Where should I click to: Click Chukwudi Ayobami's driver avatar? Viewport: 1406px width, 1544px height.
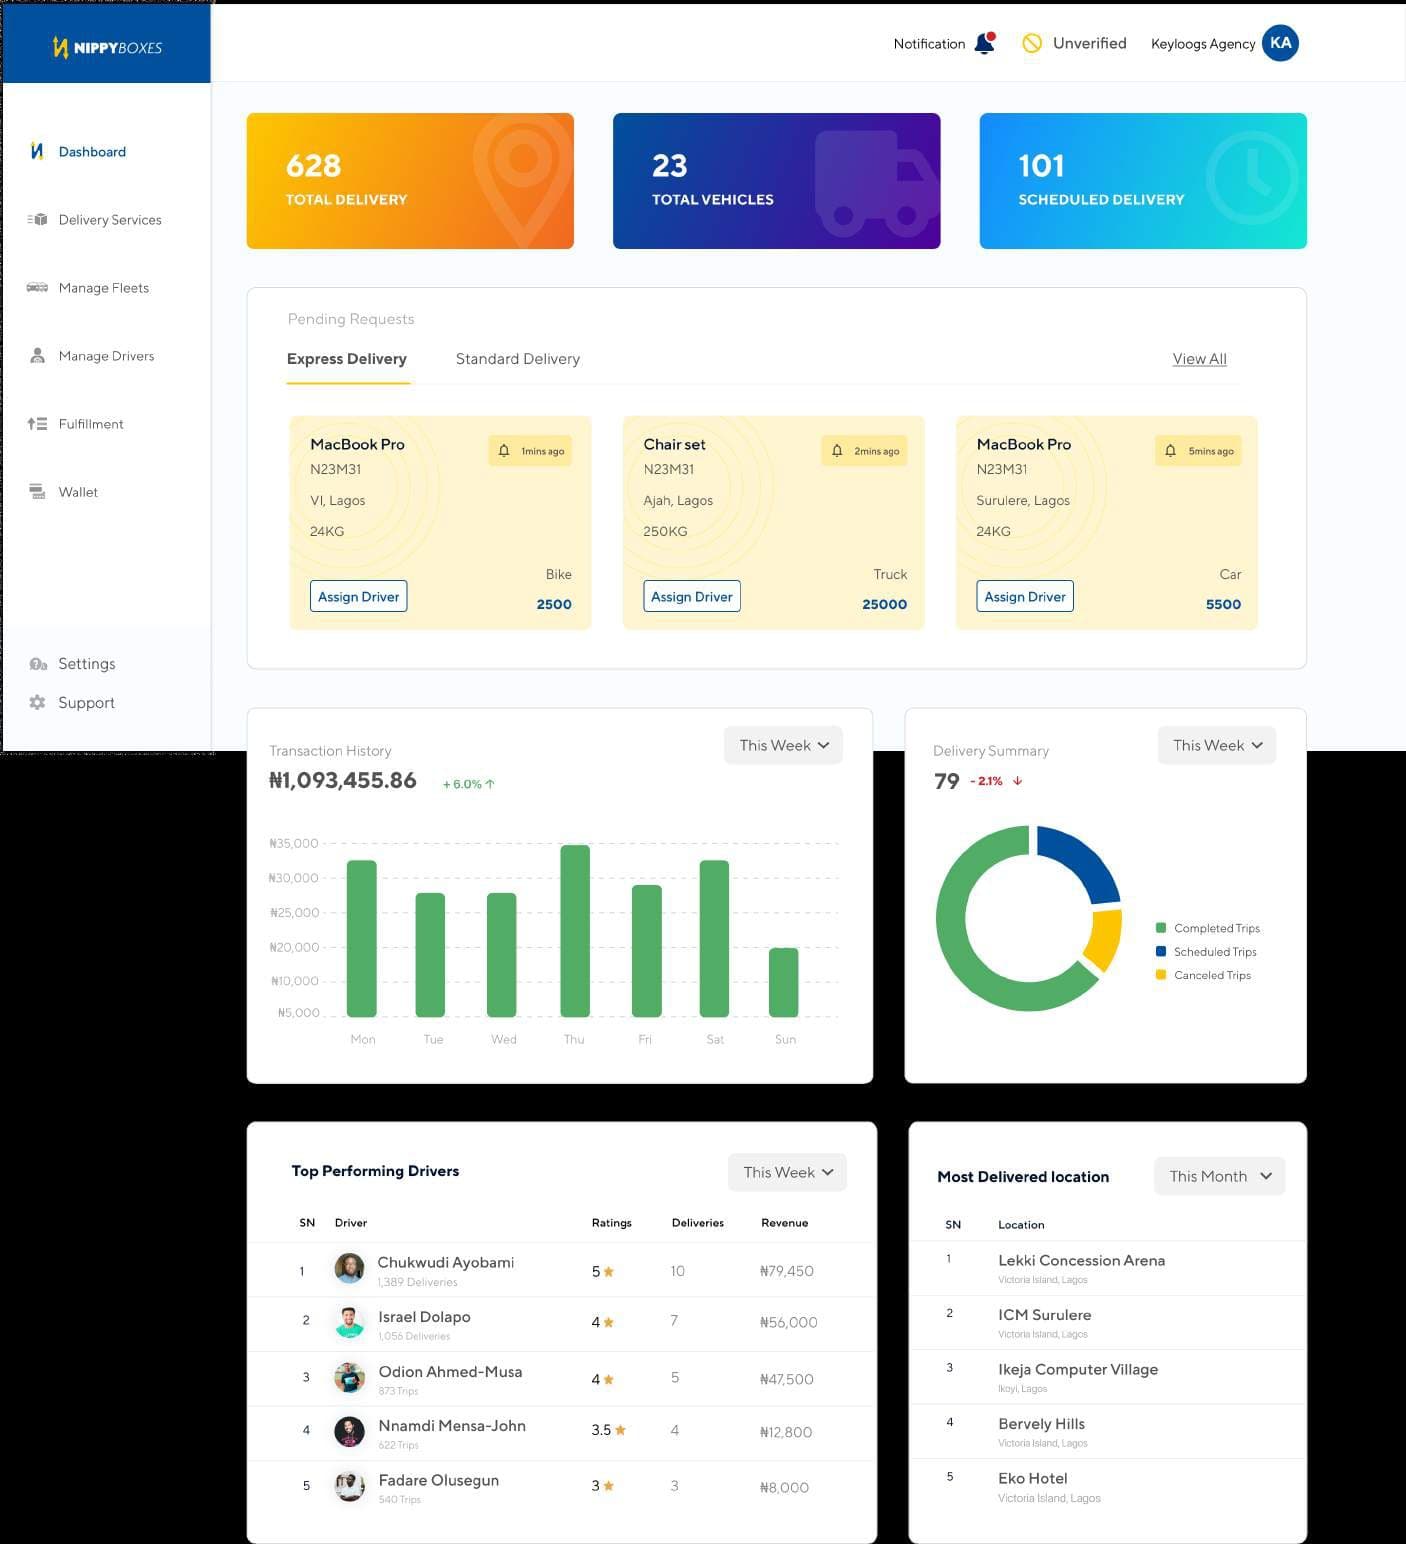click(x=349, y=1268)
